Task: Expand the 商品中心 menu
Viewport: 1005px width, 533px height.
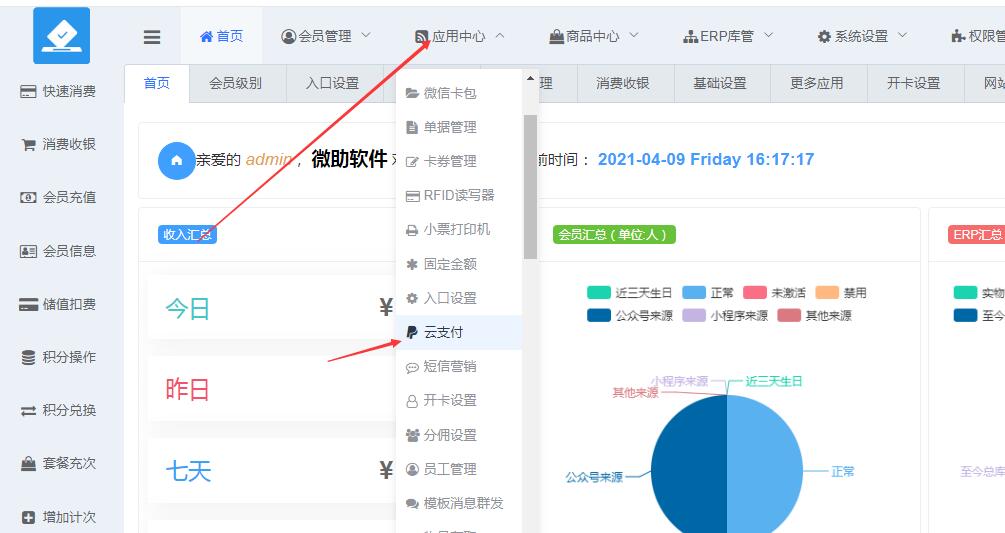Action: point(594,36)
